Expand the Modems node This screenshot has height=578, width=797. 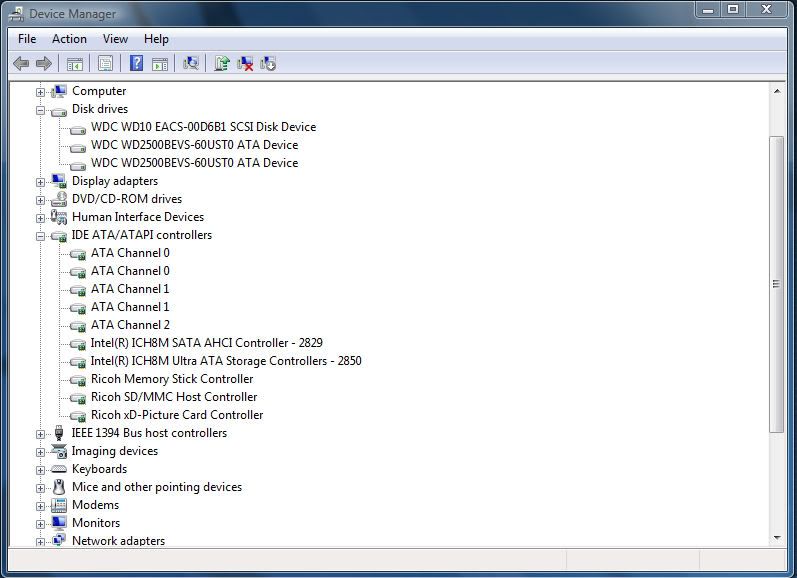tap(40, 506)
